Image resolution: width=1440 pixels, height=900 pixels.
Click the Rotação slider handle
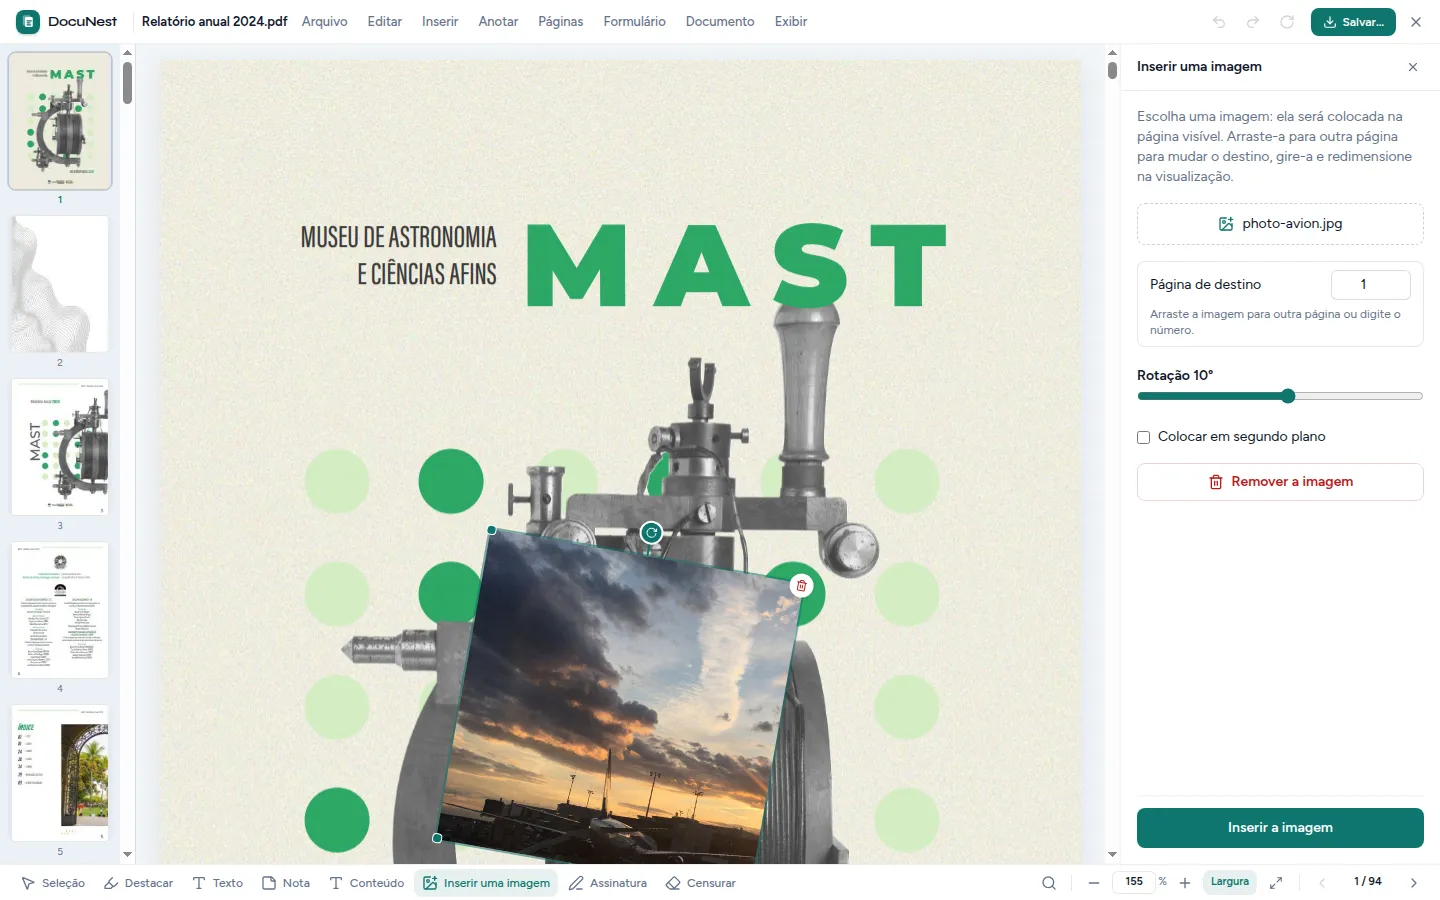coord(1288,396)
